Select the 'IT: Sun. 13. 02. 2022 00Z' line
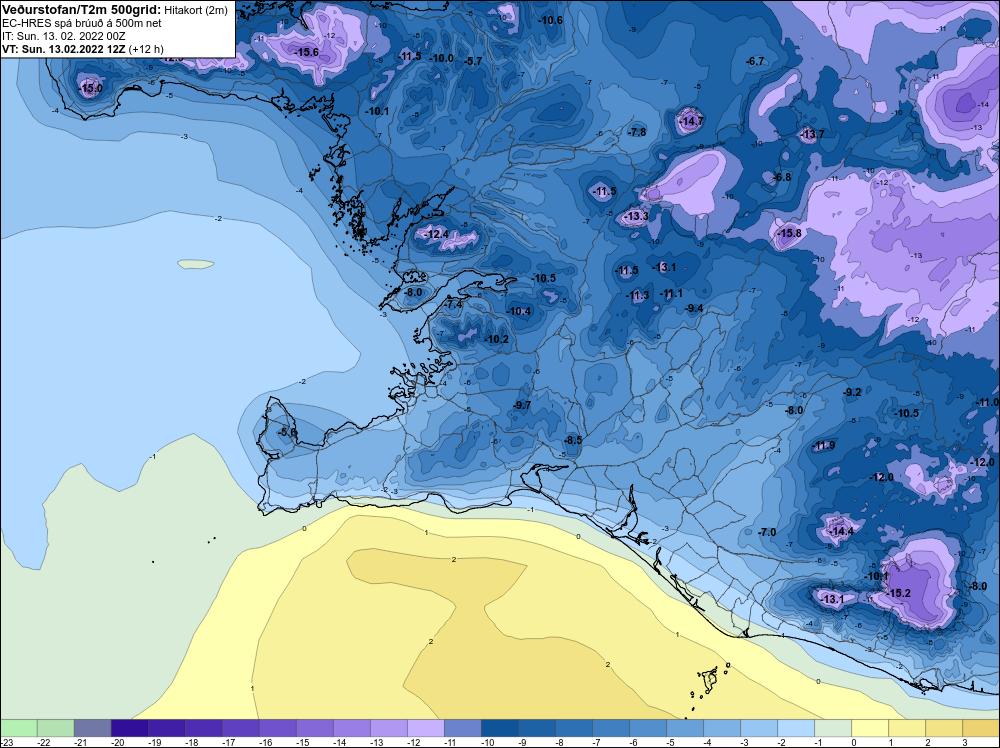 pos(64,36)
